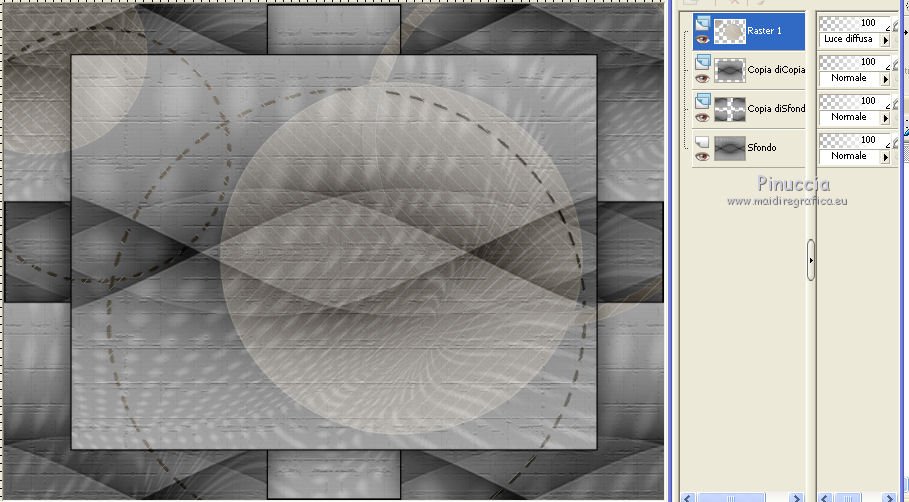This screenshot has height=502, width=909.
Task: Click the Normale blend mode field of Copia diCopia
Action: (850, 78)
